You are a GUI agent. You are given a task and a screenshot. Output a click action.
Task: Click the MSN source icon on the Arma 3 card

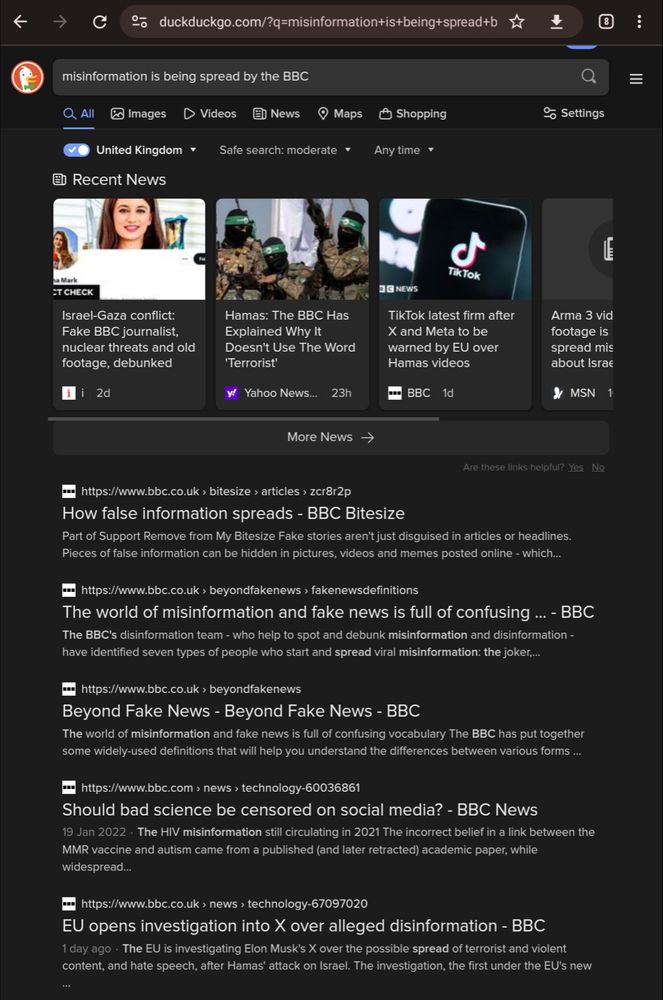(558, 393)
